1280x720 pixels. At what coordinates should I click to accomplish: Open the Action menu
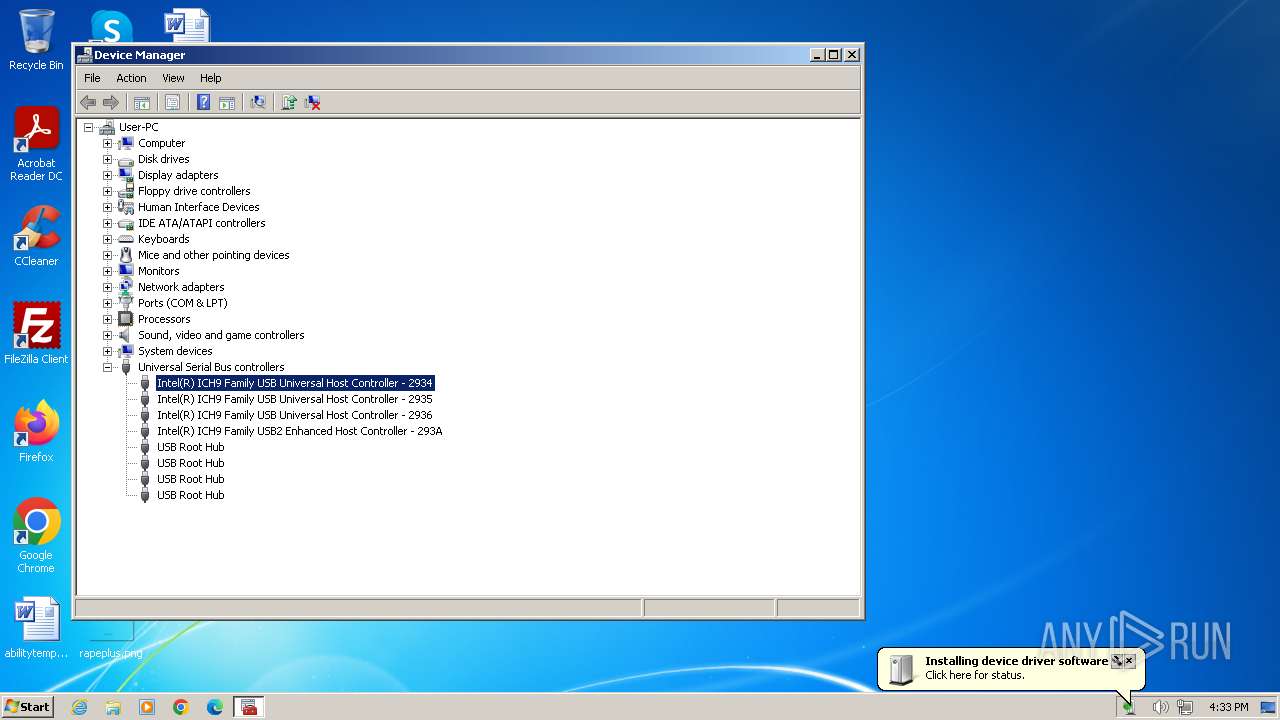tap(131, 78)
